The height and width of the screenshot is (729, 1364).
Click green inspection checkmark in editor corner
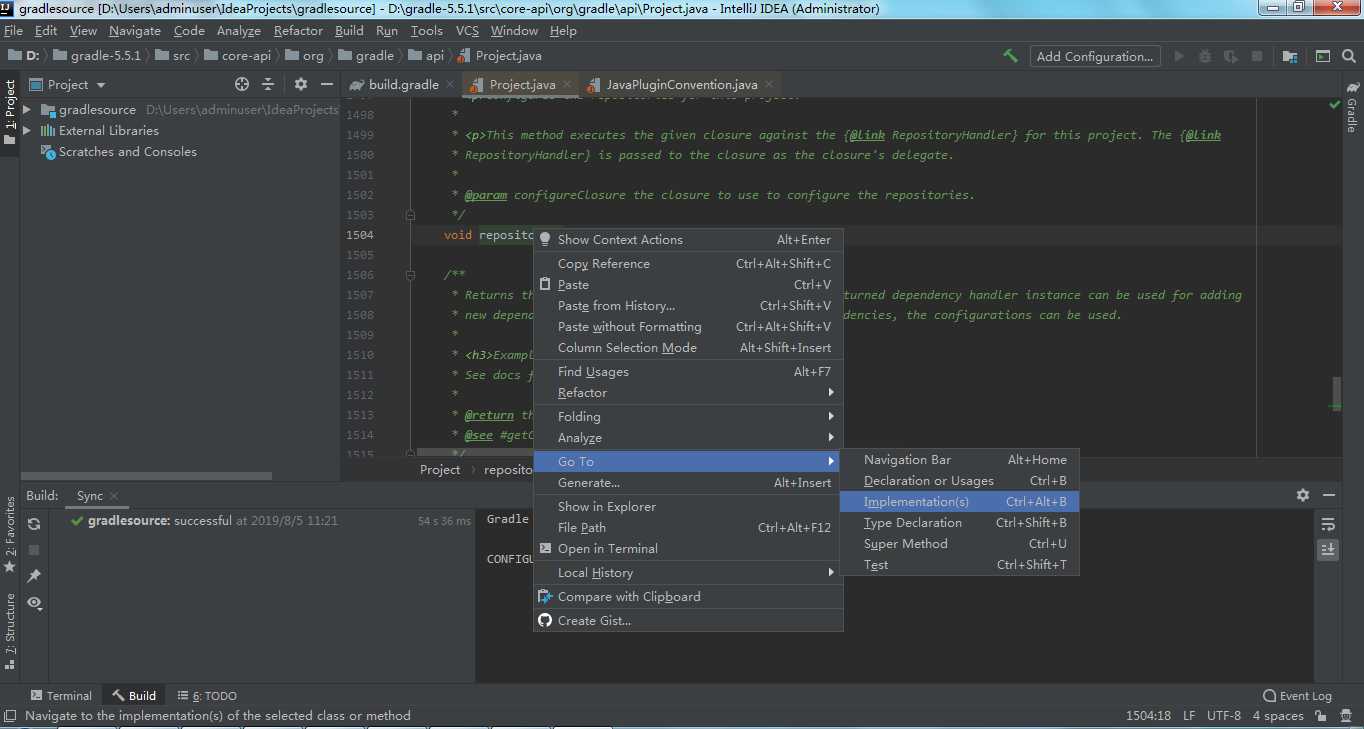point(1334,104)
